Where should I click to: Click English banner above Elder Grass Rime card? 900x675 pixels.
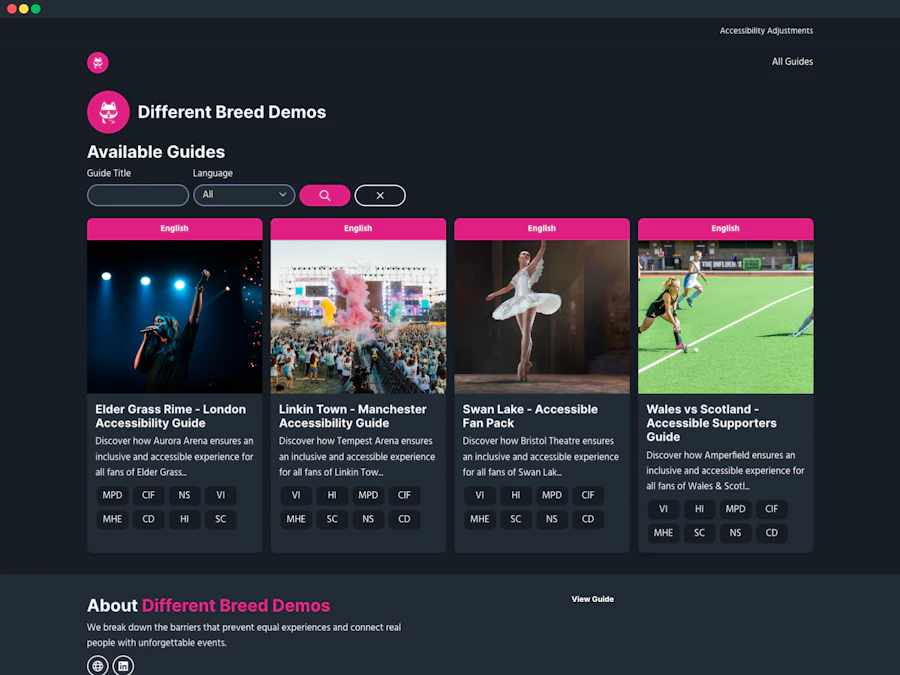[x=174, y=228]
